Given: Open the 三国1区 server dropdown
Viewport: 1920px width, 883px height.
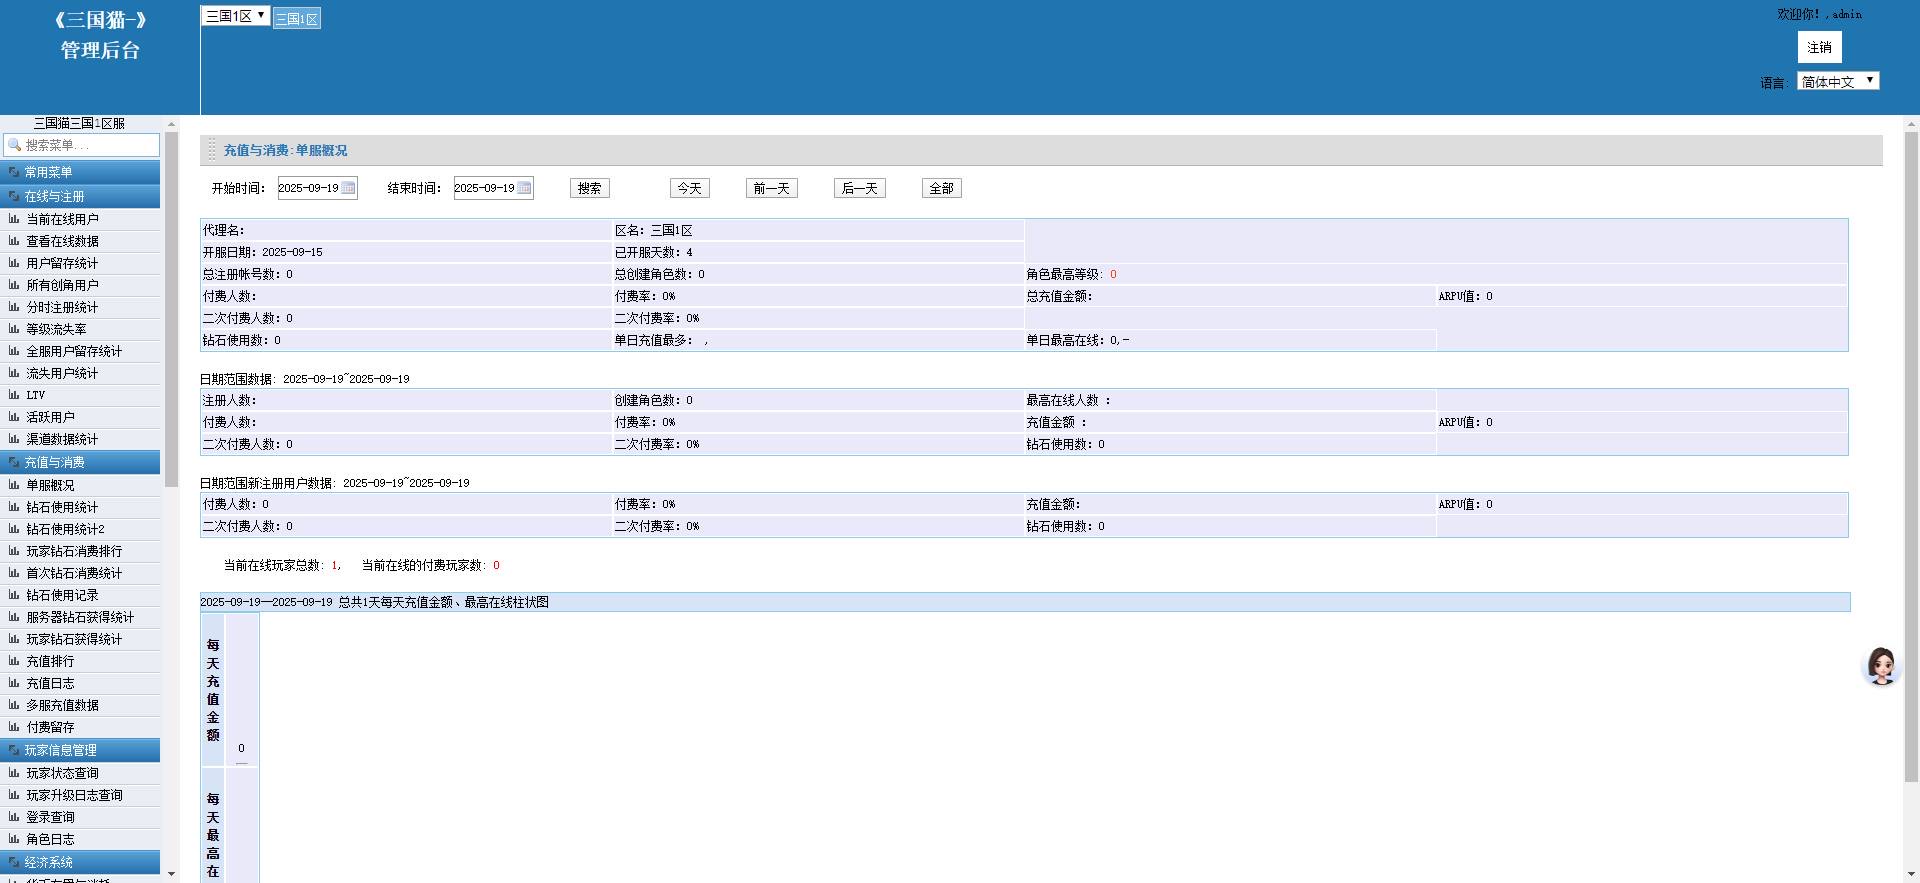Looking at the screenshot, I should (x=235, y=16).
